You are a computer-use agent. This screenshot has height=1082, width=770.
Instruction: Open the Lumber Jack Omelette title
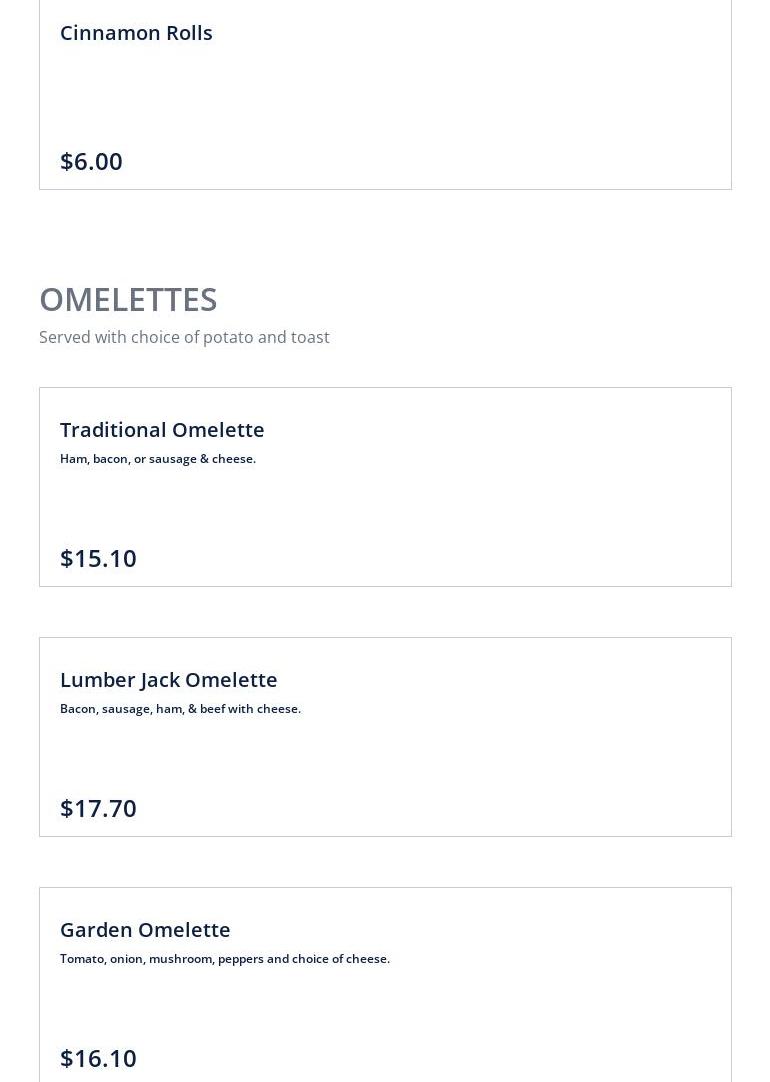(x=168, y=680)
